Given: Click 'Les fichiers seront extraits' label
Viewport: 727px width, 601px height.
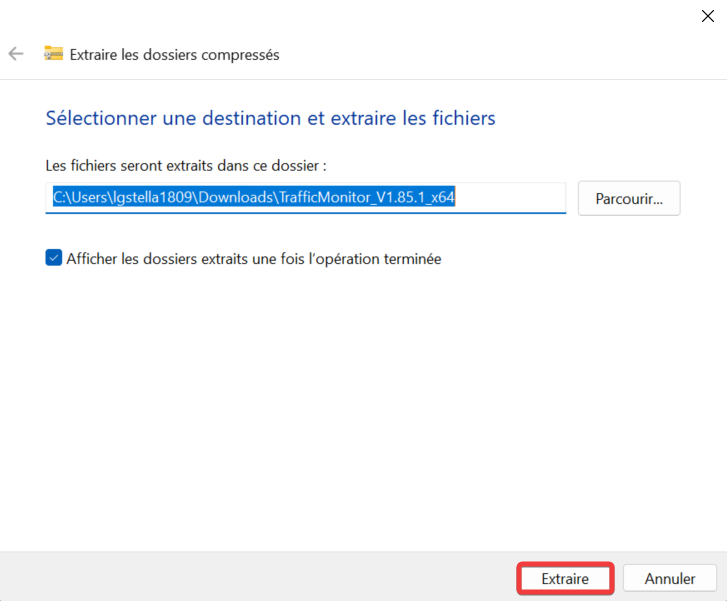Looking at the screenshot, I should 186,166.
